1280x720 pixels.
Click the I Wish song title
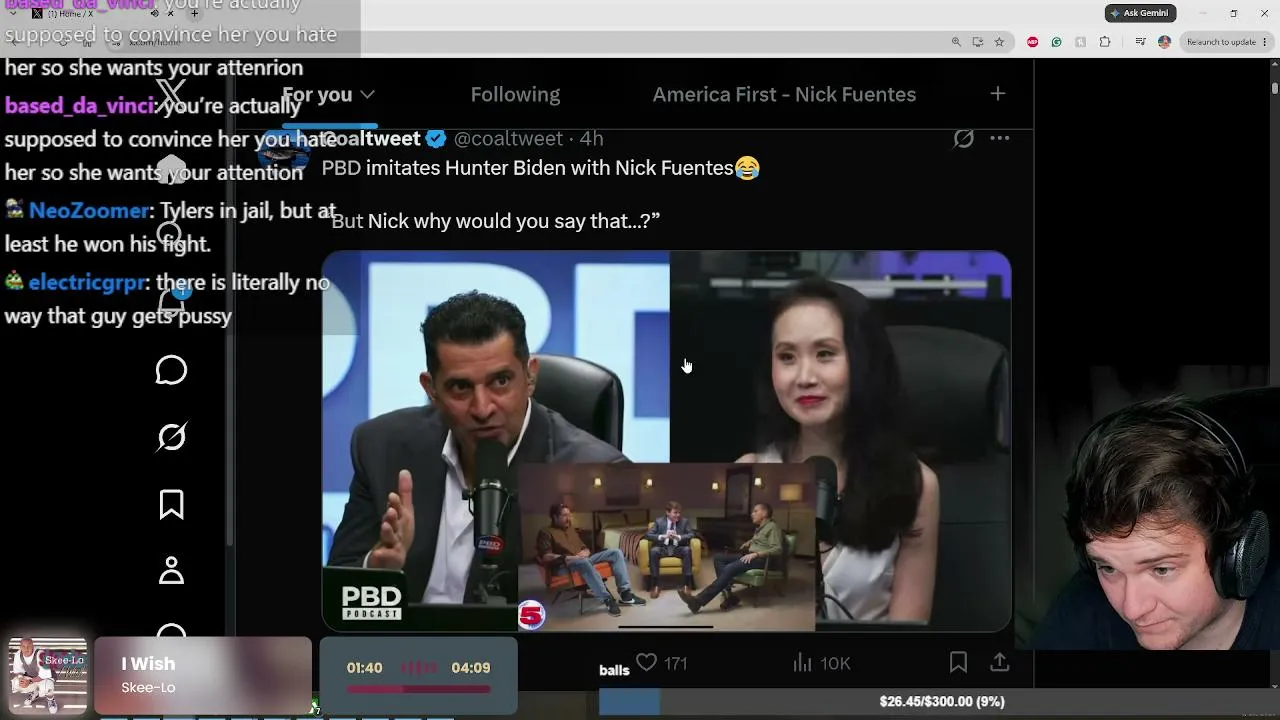click(148, 664)
